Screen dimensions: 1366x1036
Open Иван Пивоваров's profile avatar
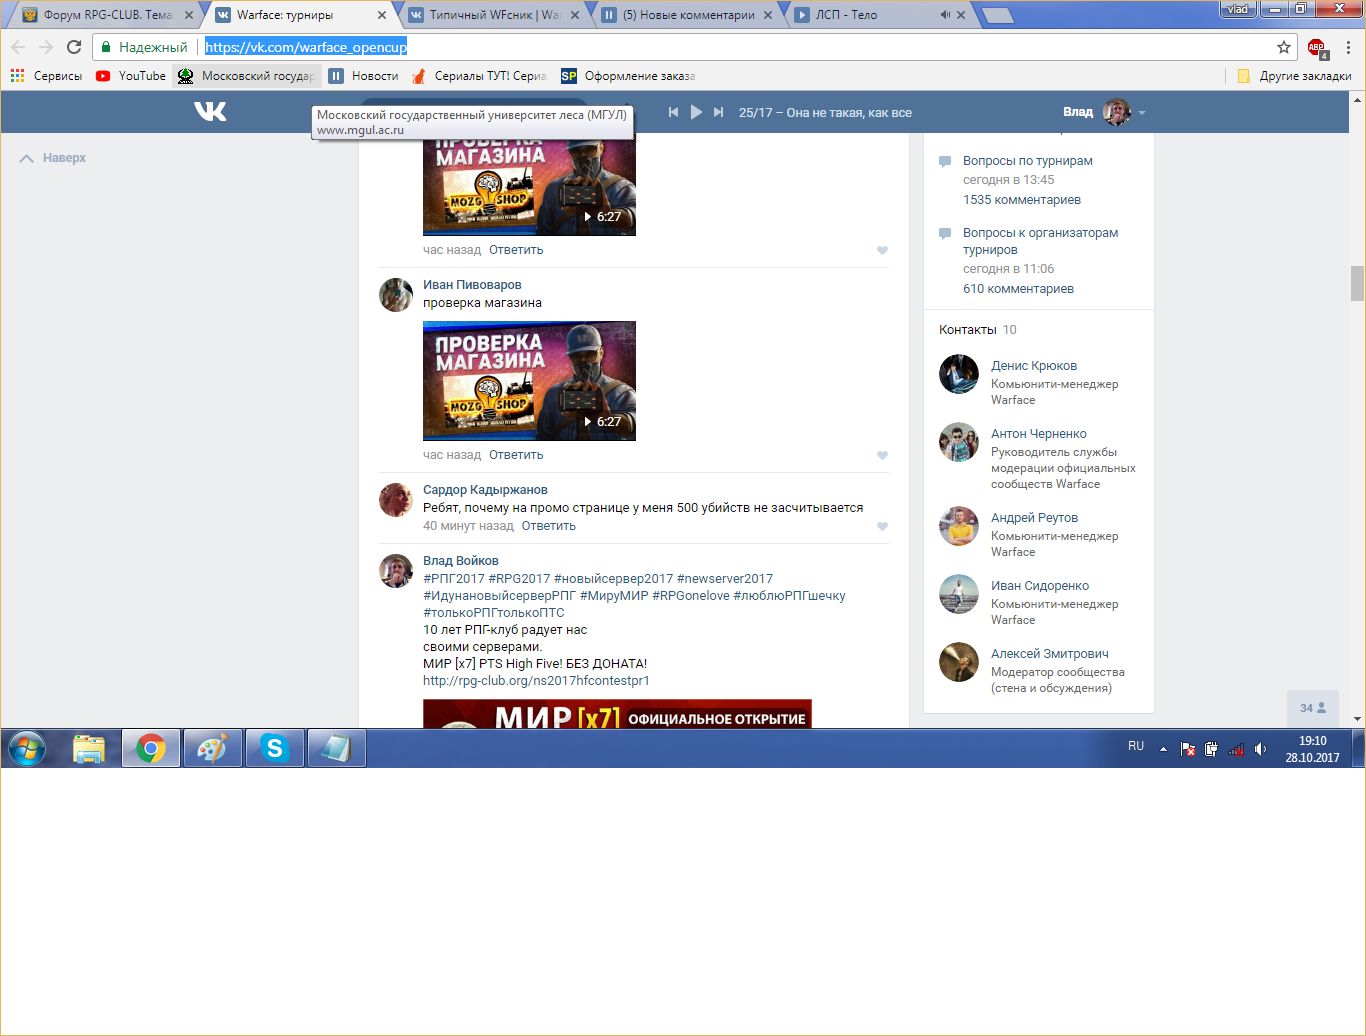pyautogui.click(x=396, y=295)
